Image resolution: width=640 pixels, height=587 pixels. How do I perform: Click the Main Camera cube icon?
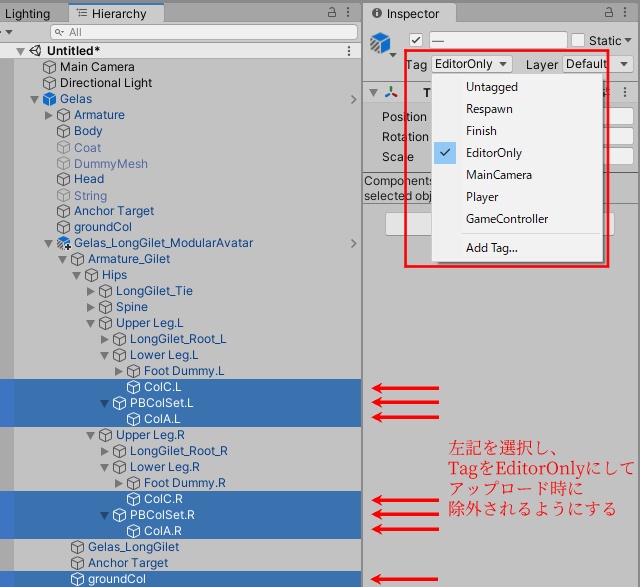pos(49,67)
